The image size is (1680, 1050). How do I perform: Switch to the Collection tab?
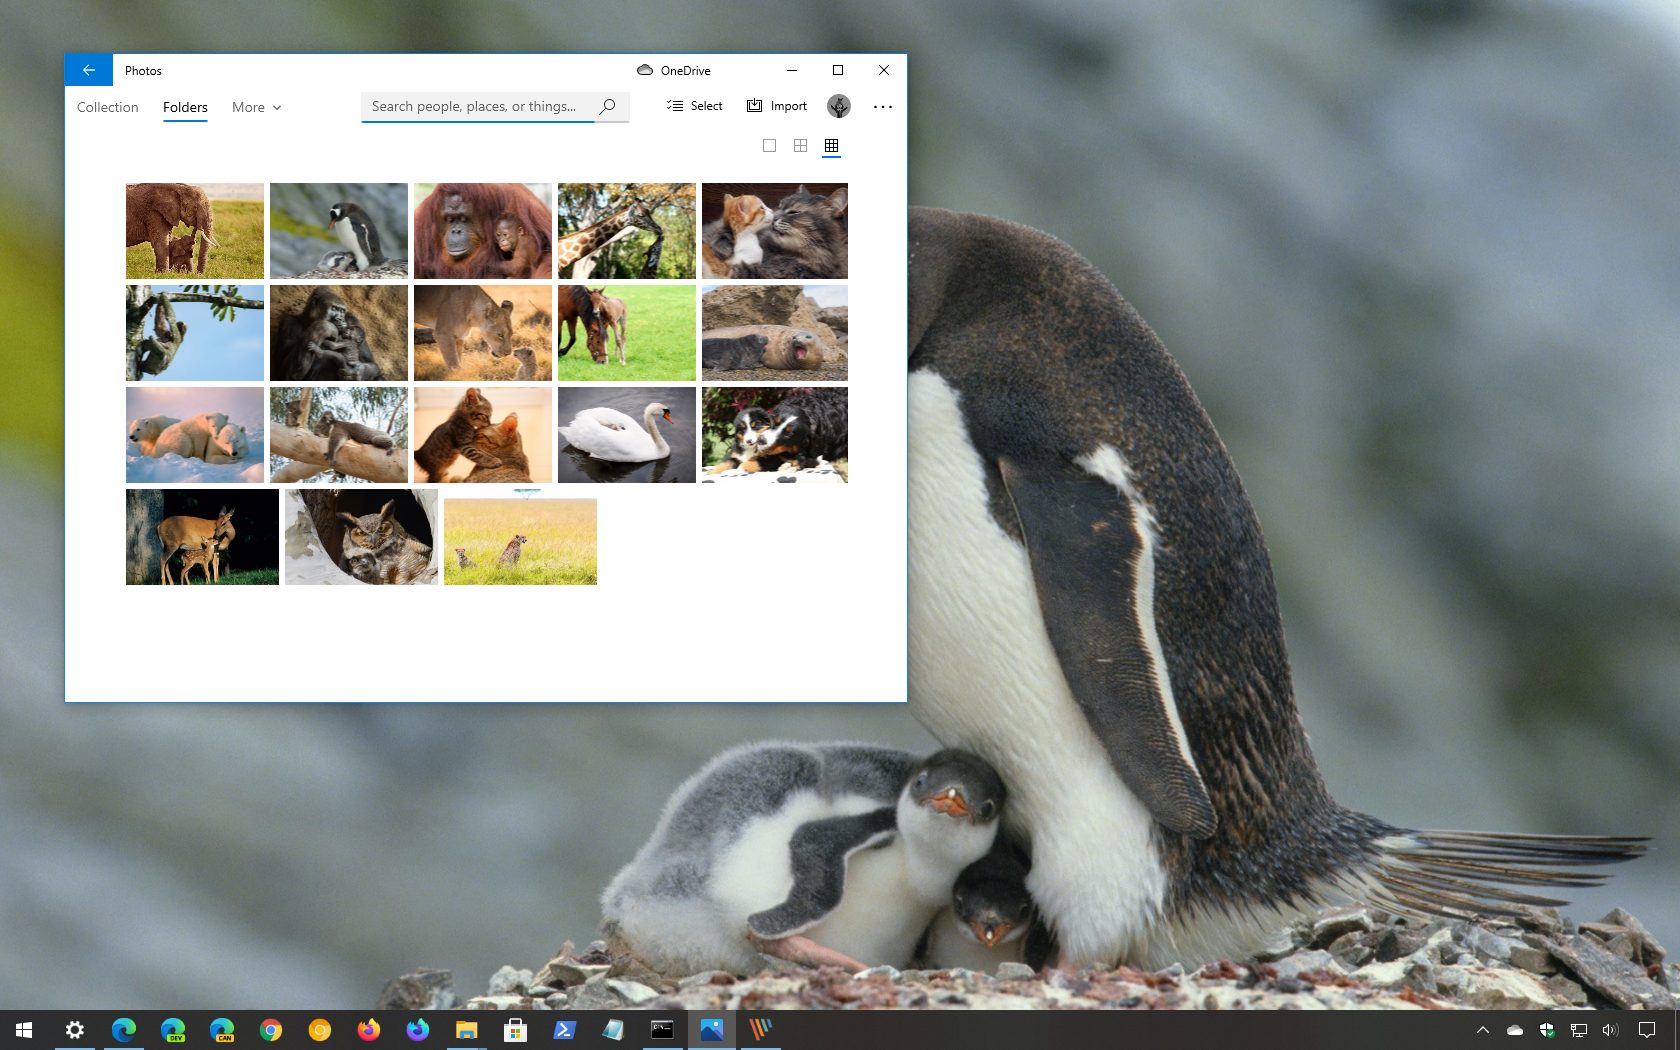[x=107, y=107]
